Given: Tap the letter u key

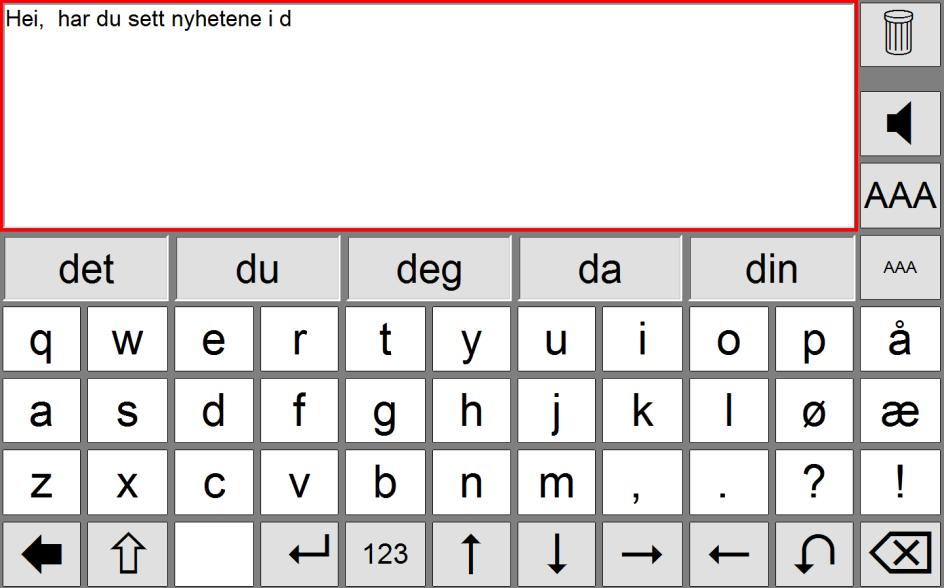Looking at the screenshot, I should tap(557, 339).
